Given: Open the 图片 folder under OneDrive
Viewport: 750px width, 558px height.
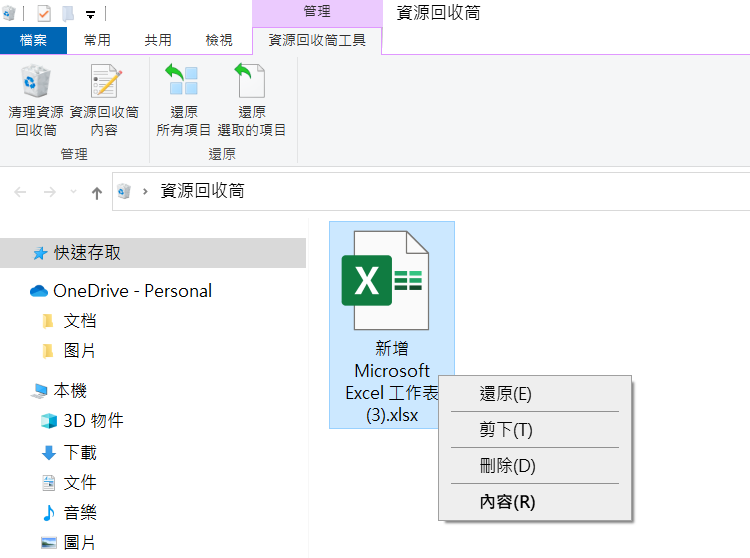Looking at the screenshot, I should [x=79, y=350].
